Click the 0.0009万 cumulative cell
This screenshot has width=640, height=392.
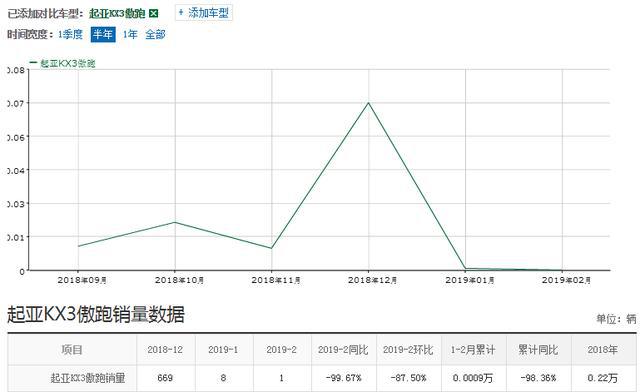pyautogui.click(x=473, y=378)
